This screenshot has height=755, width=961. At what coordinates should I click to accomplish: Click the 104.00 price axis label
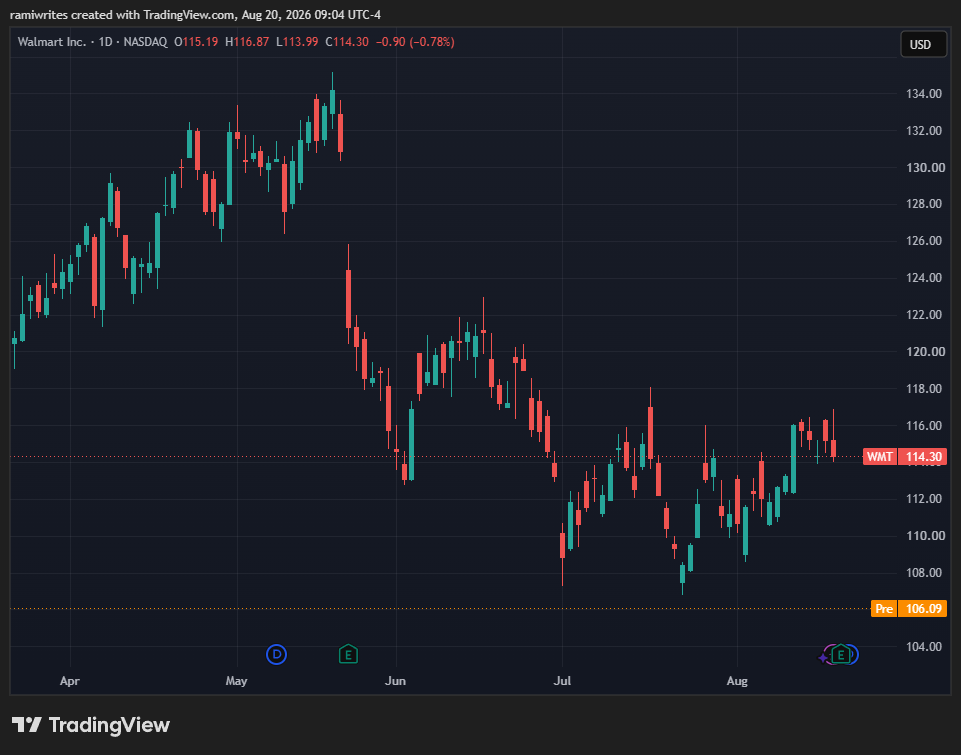924,647
